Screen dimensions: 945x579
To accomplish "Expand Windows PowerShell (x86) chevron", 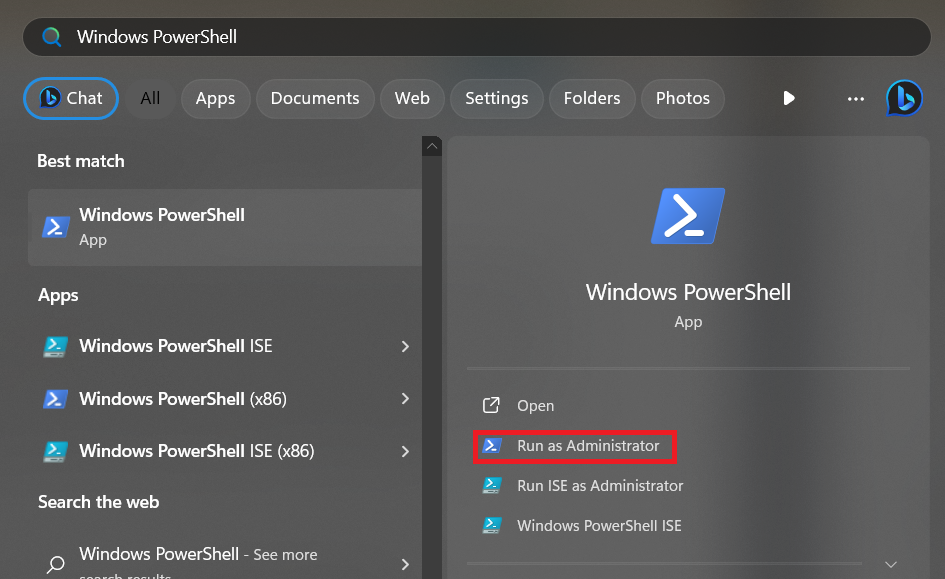I will pos(405,399).
